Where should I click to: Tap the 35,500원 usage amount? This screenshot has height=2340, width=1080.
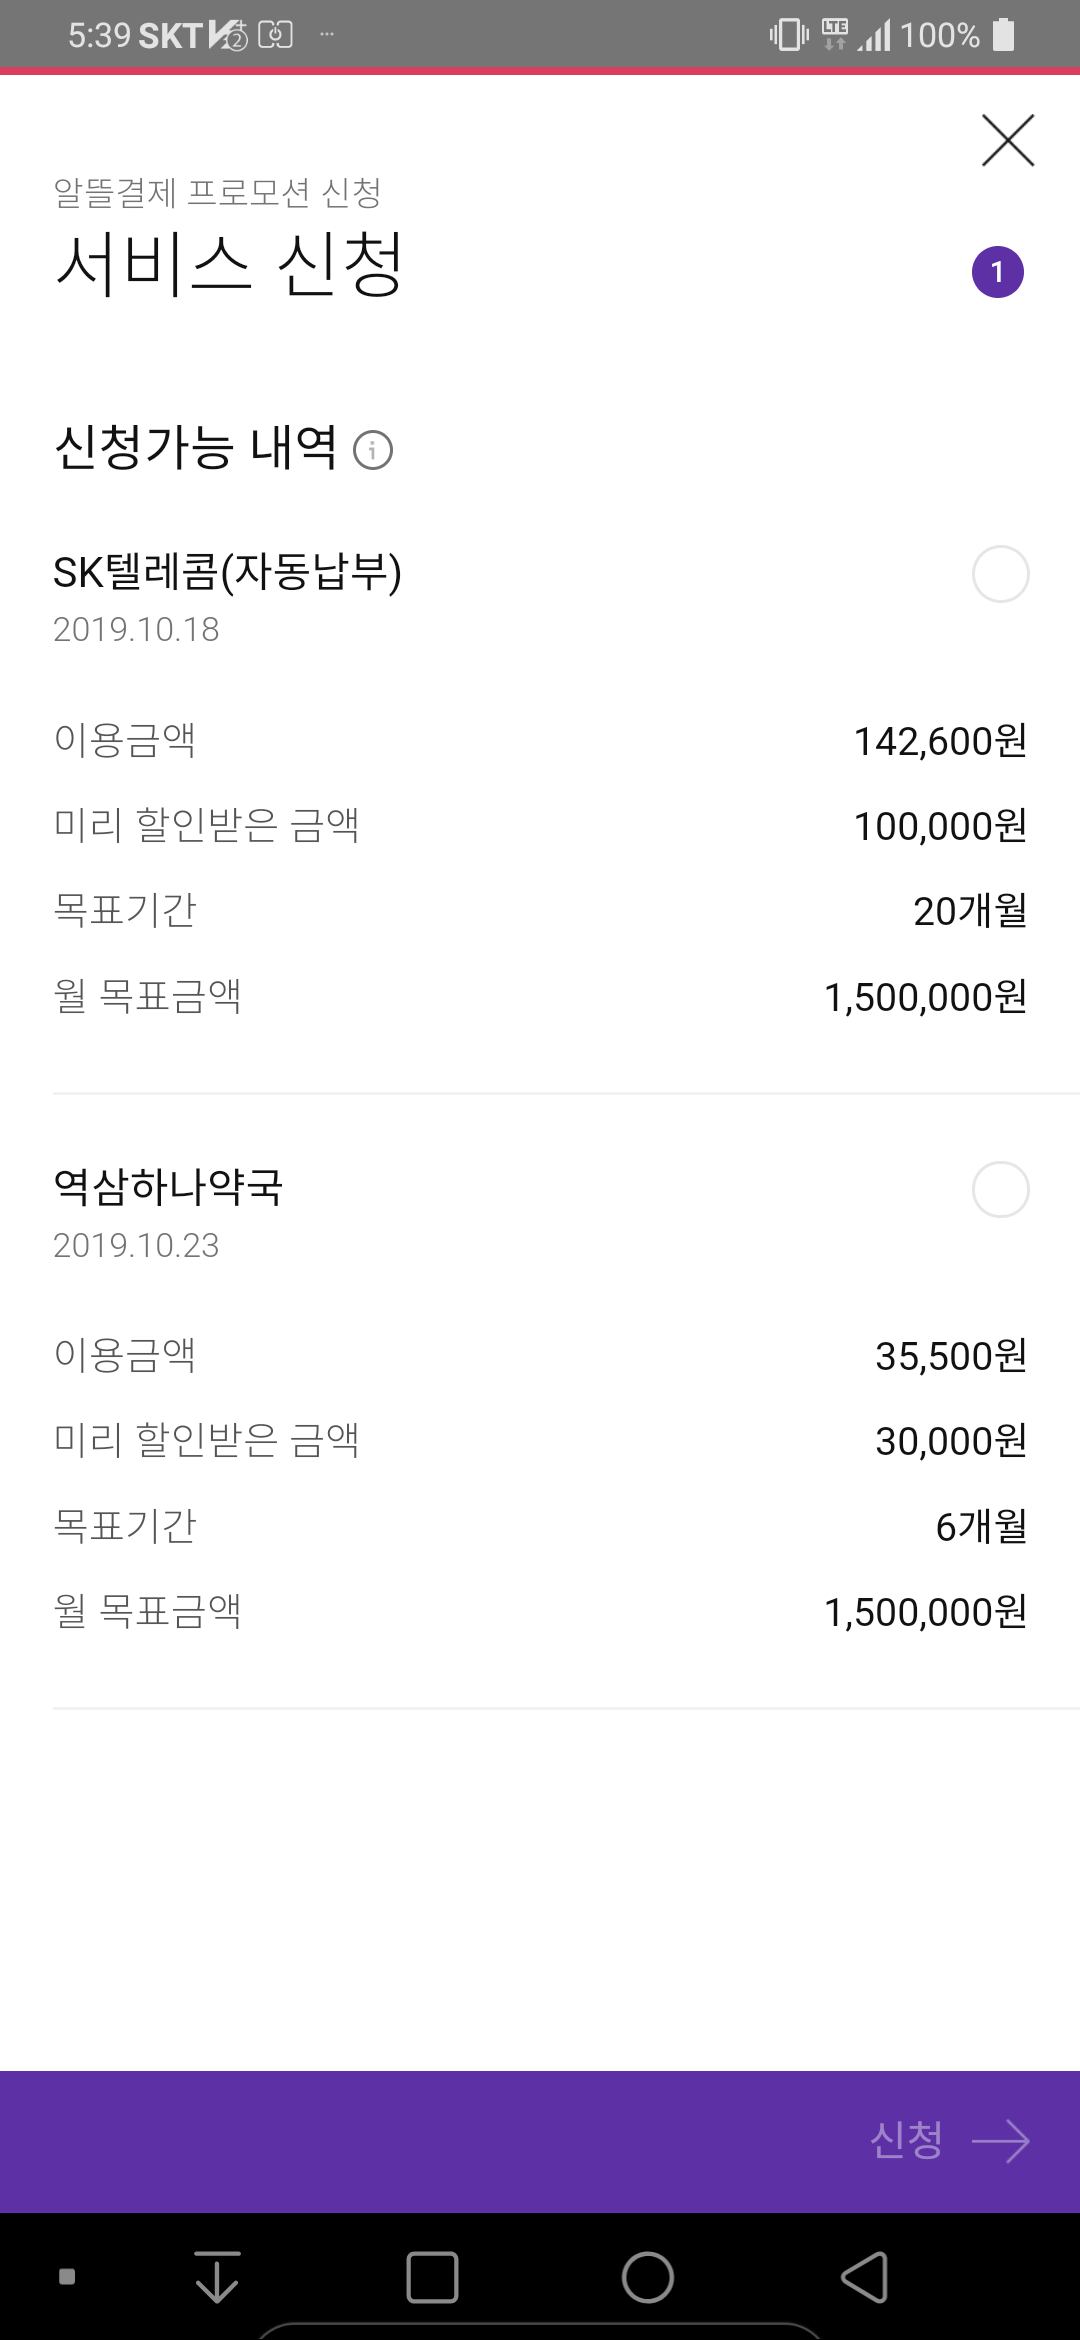click(950, 1357)
